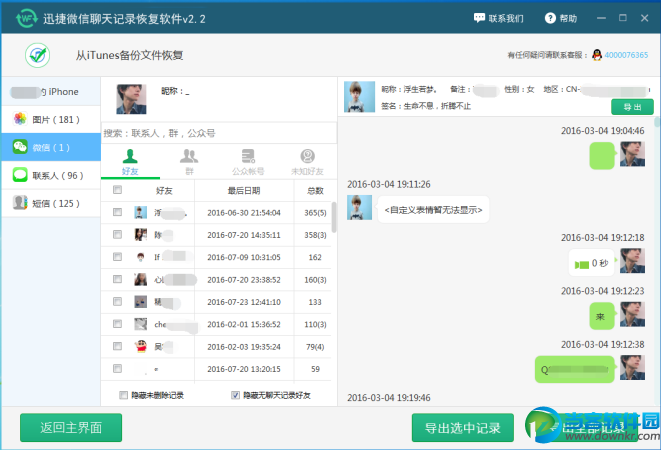Click friend avatar in the 110(3) row
Screen dimensions: 661x450
[140, 324]
